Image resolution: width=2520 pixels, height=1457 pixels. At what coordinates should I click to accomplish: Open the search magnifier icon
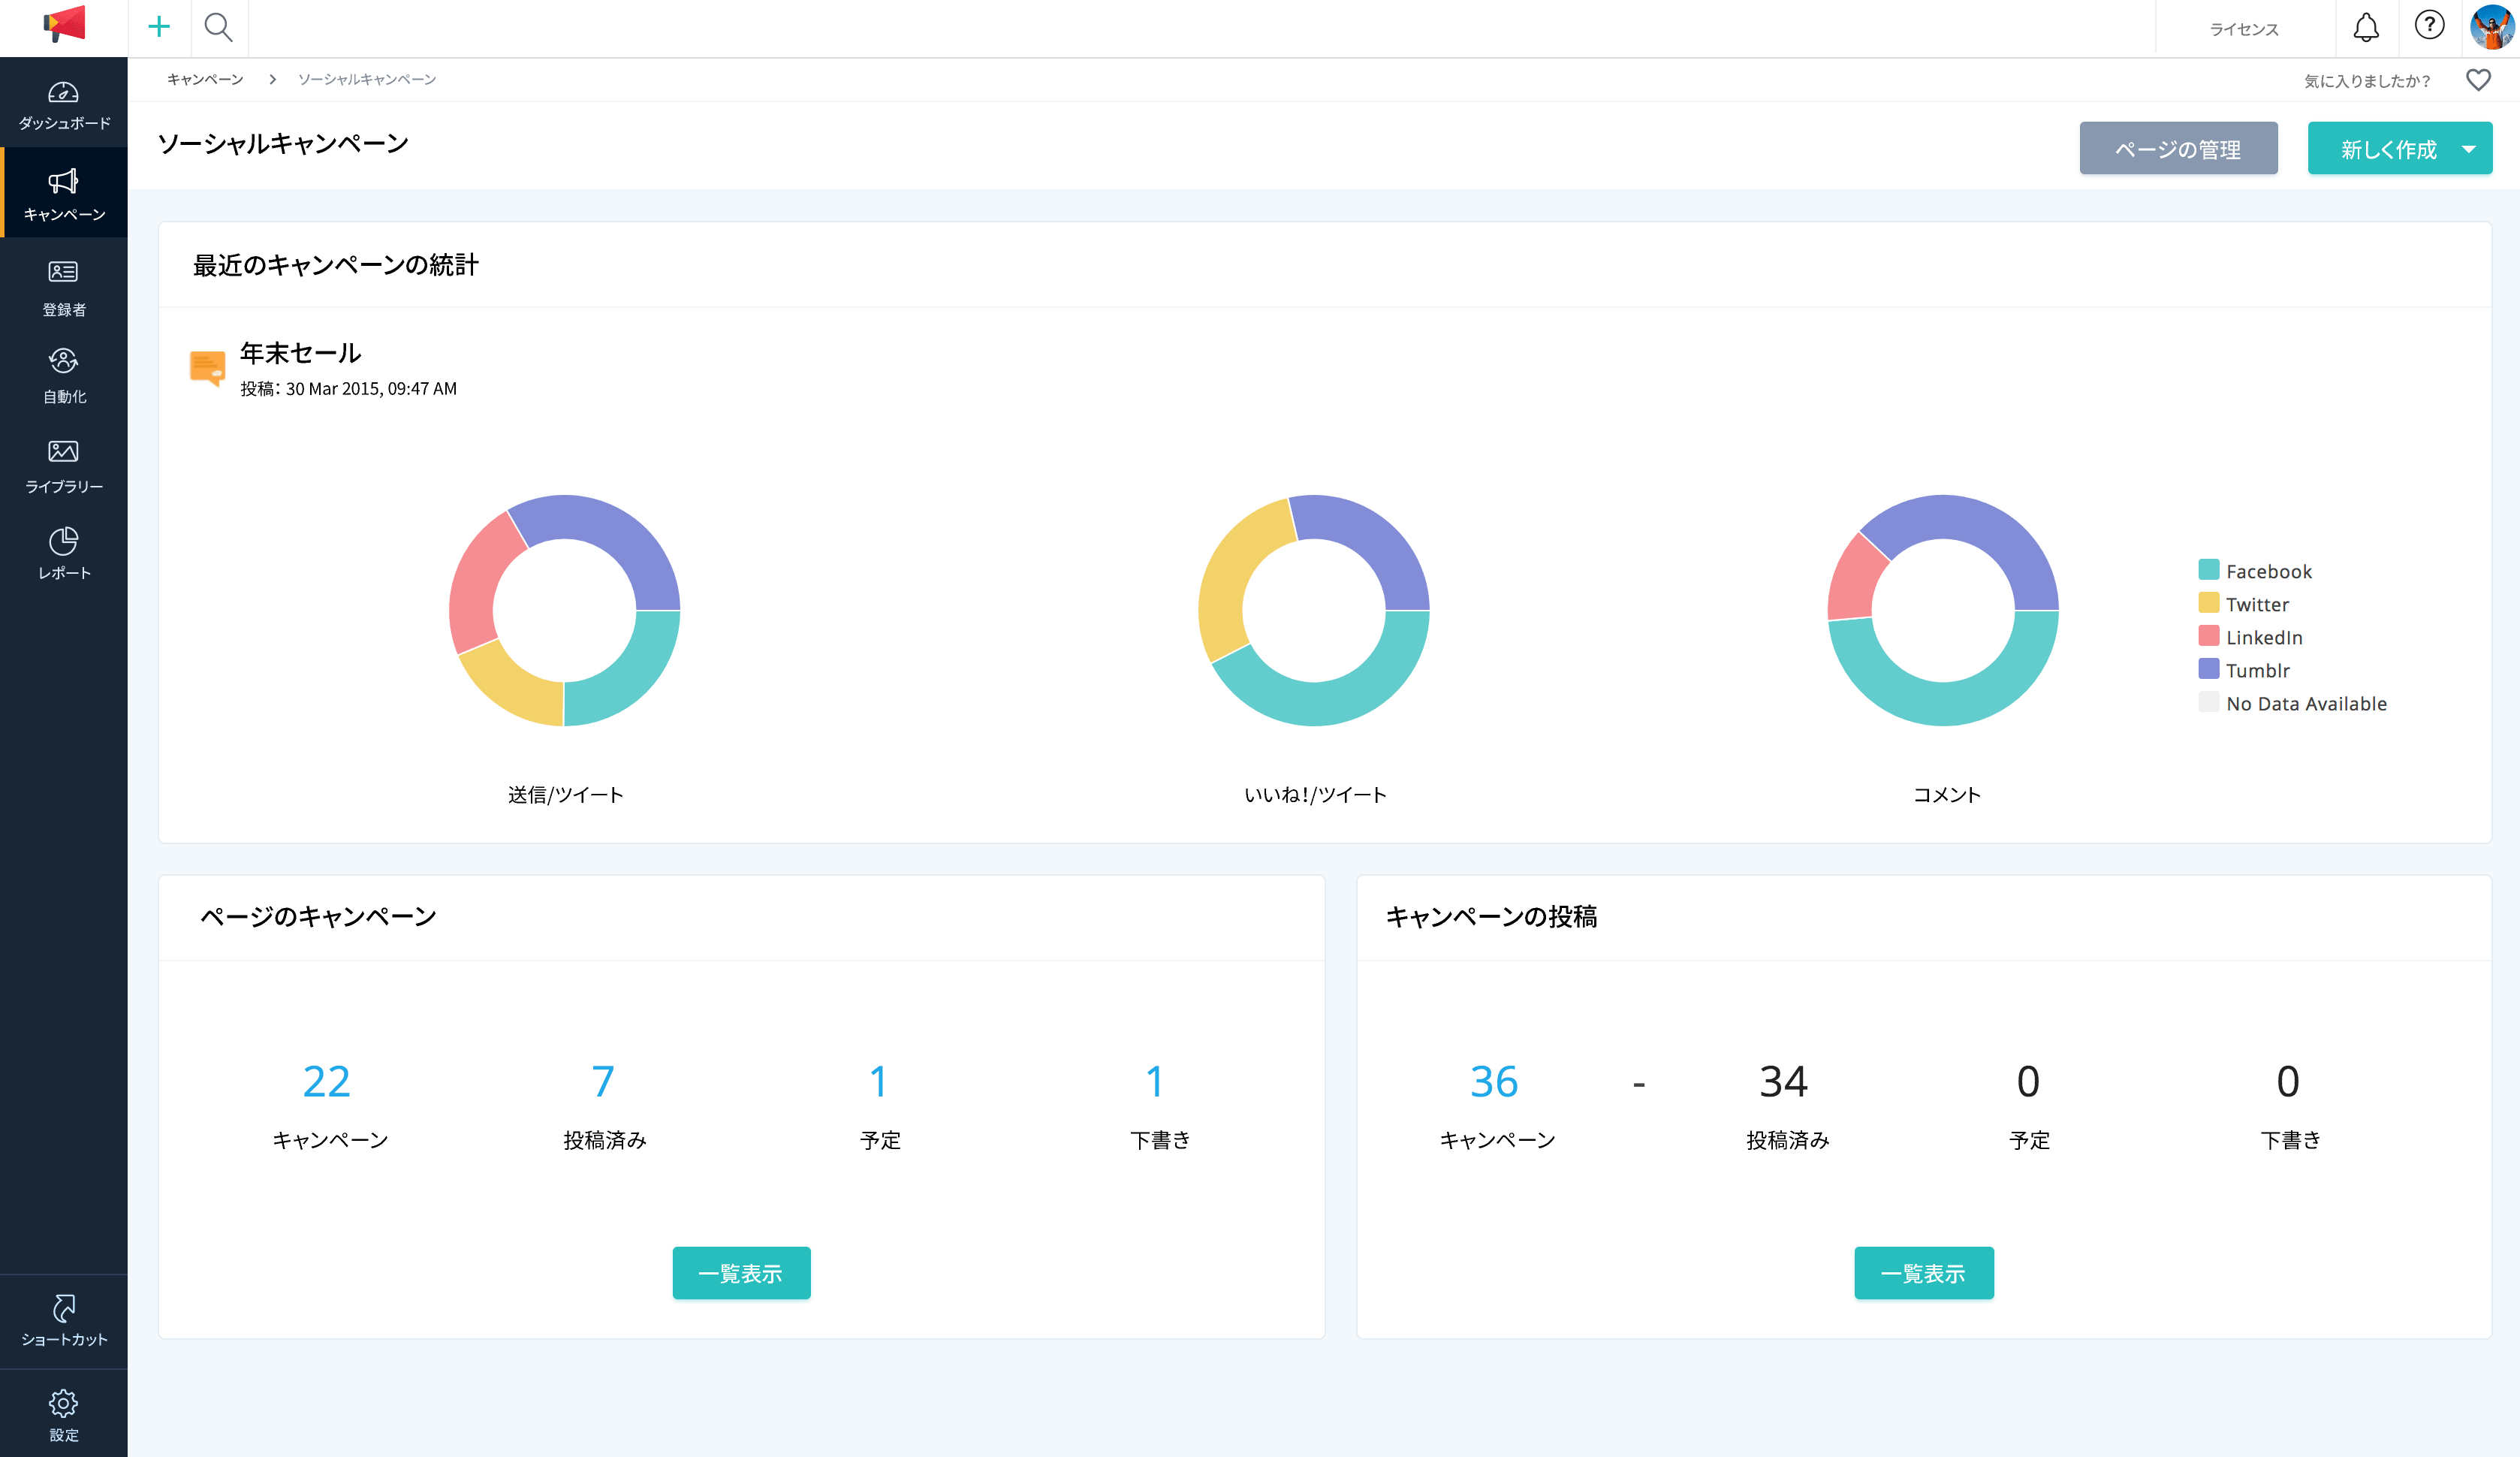click(x=218, y=27)
